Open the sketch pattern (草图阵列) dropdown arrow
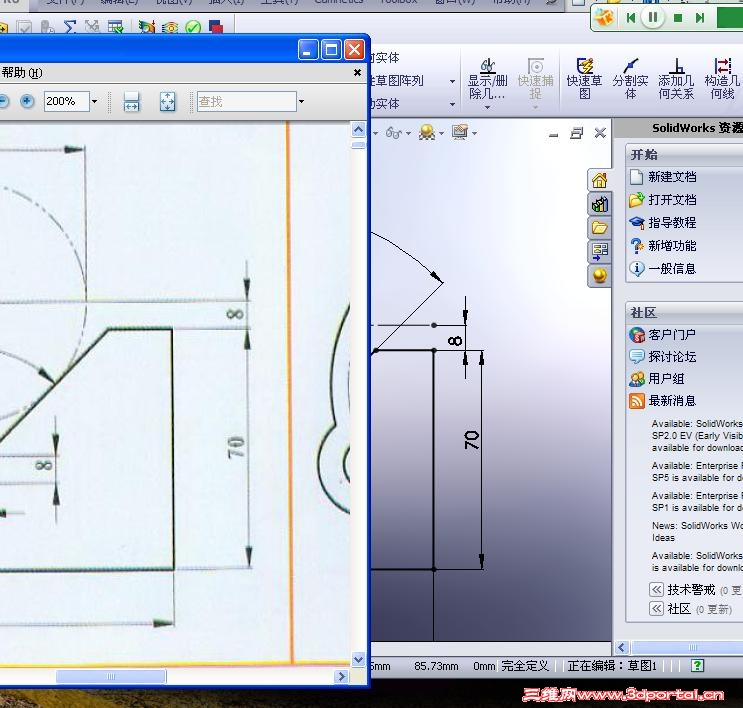This screenshot has width=743, height=708. 453,82
